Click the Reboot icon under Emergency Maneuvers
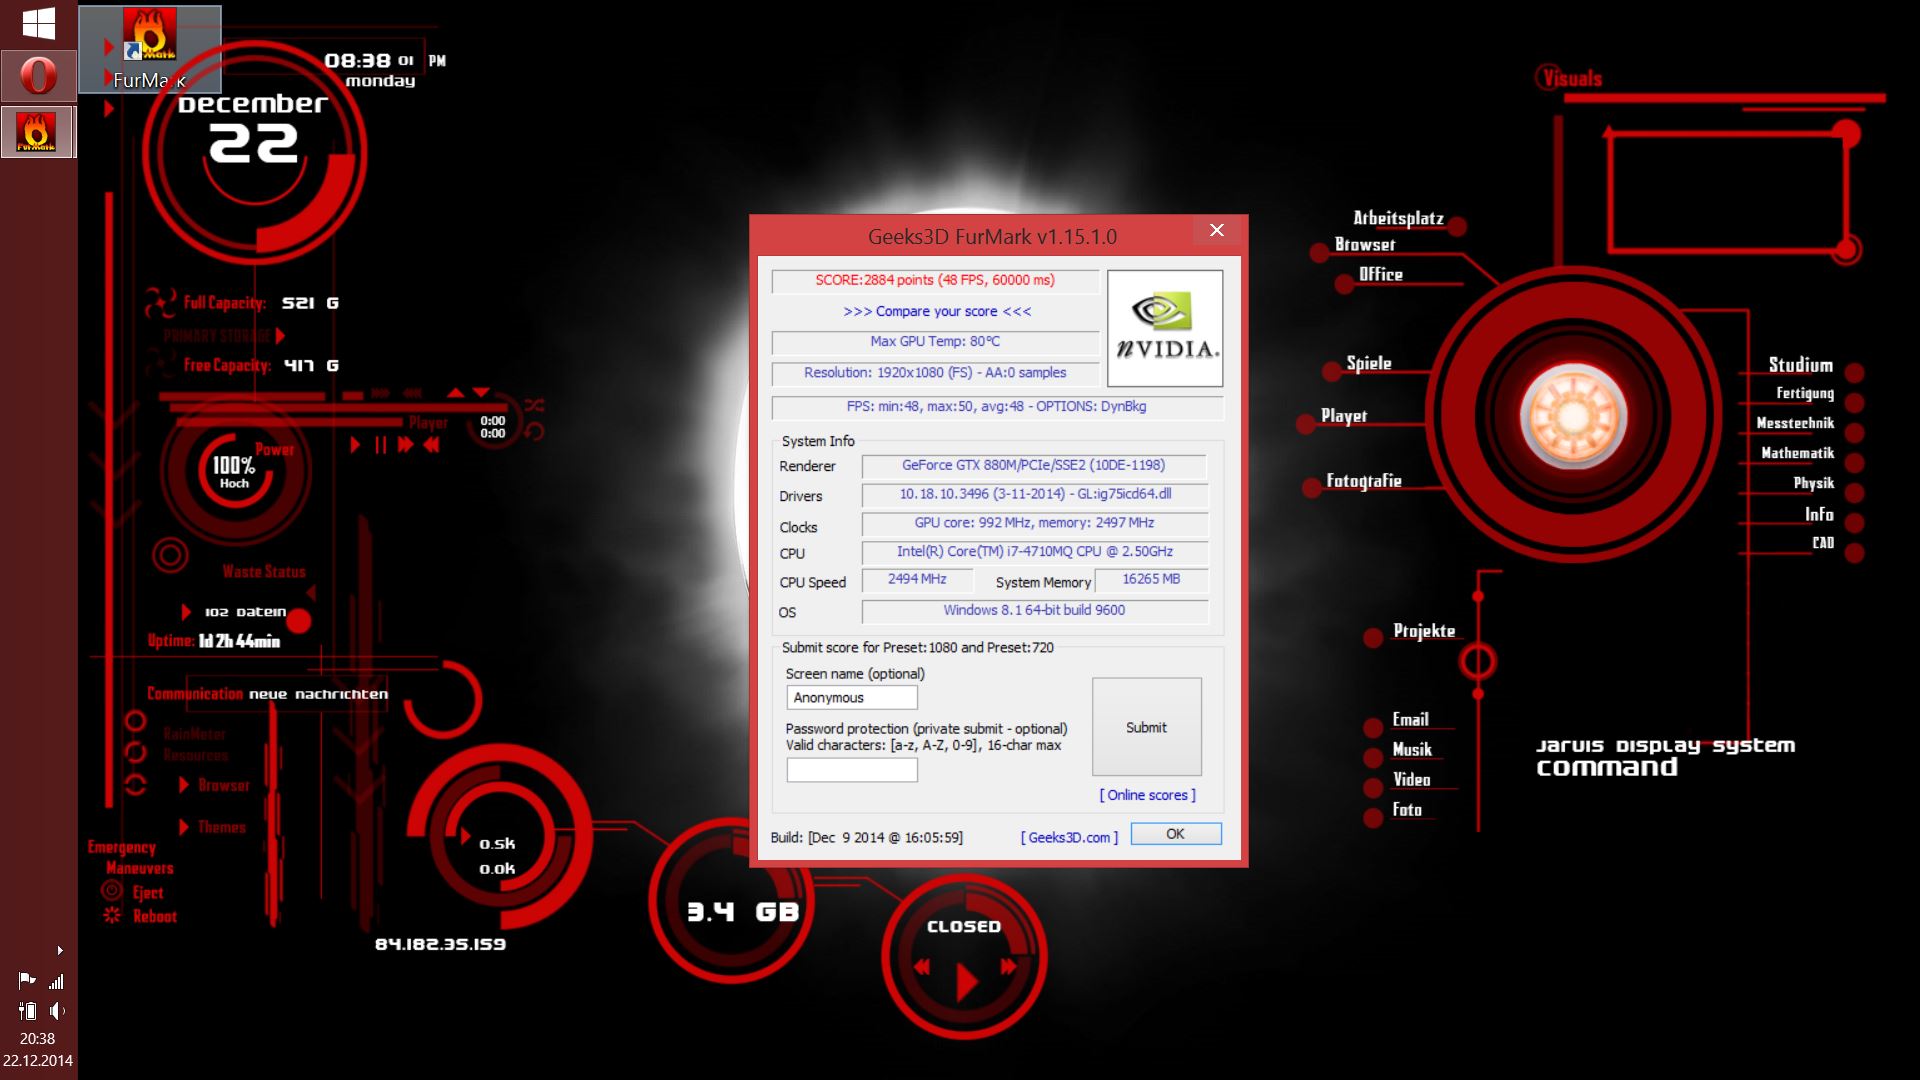This screenshot has height=1080, width=1920. click(x=112, y=916)
